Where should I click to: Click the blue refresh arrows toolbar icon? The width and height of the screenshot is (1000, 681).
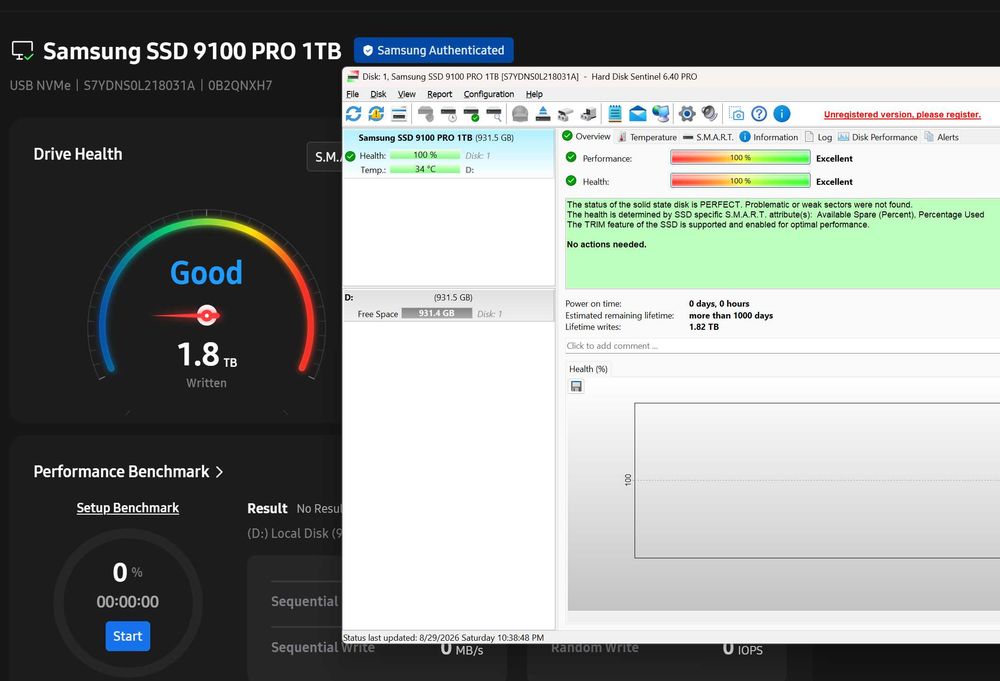coord(353,114)
